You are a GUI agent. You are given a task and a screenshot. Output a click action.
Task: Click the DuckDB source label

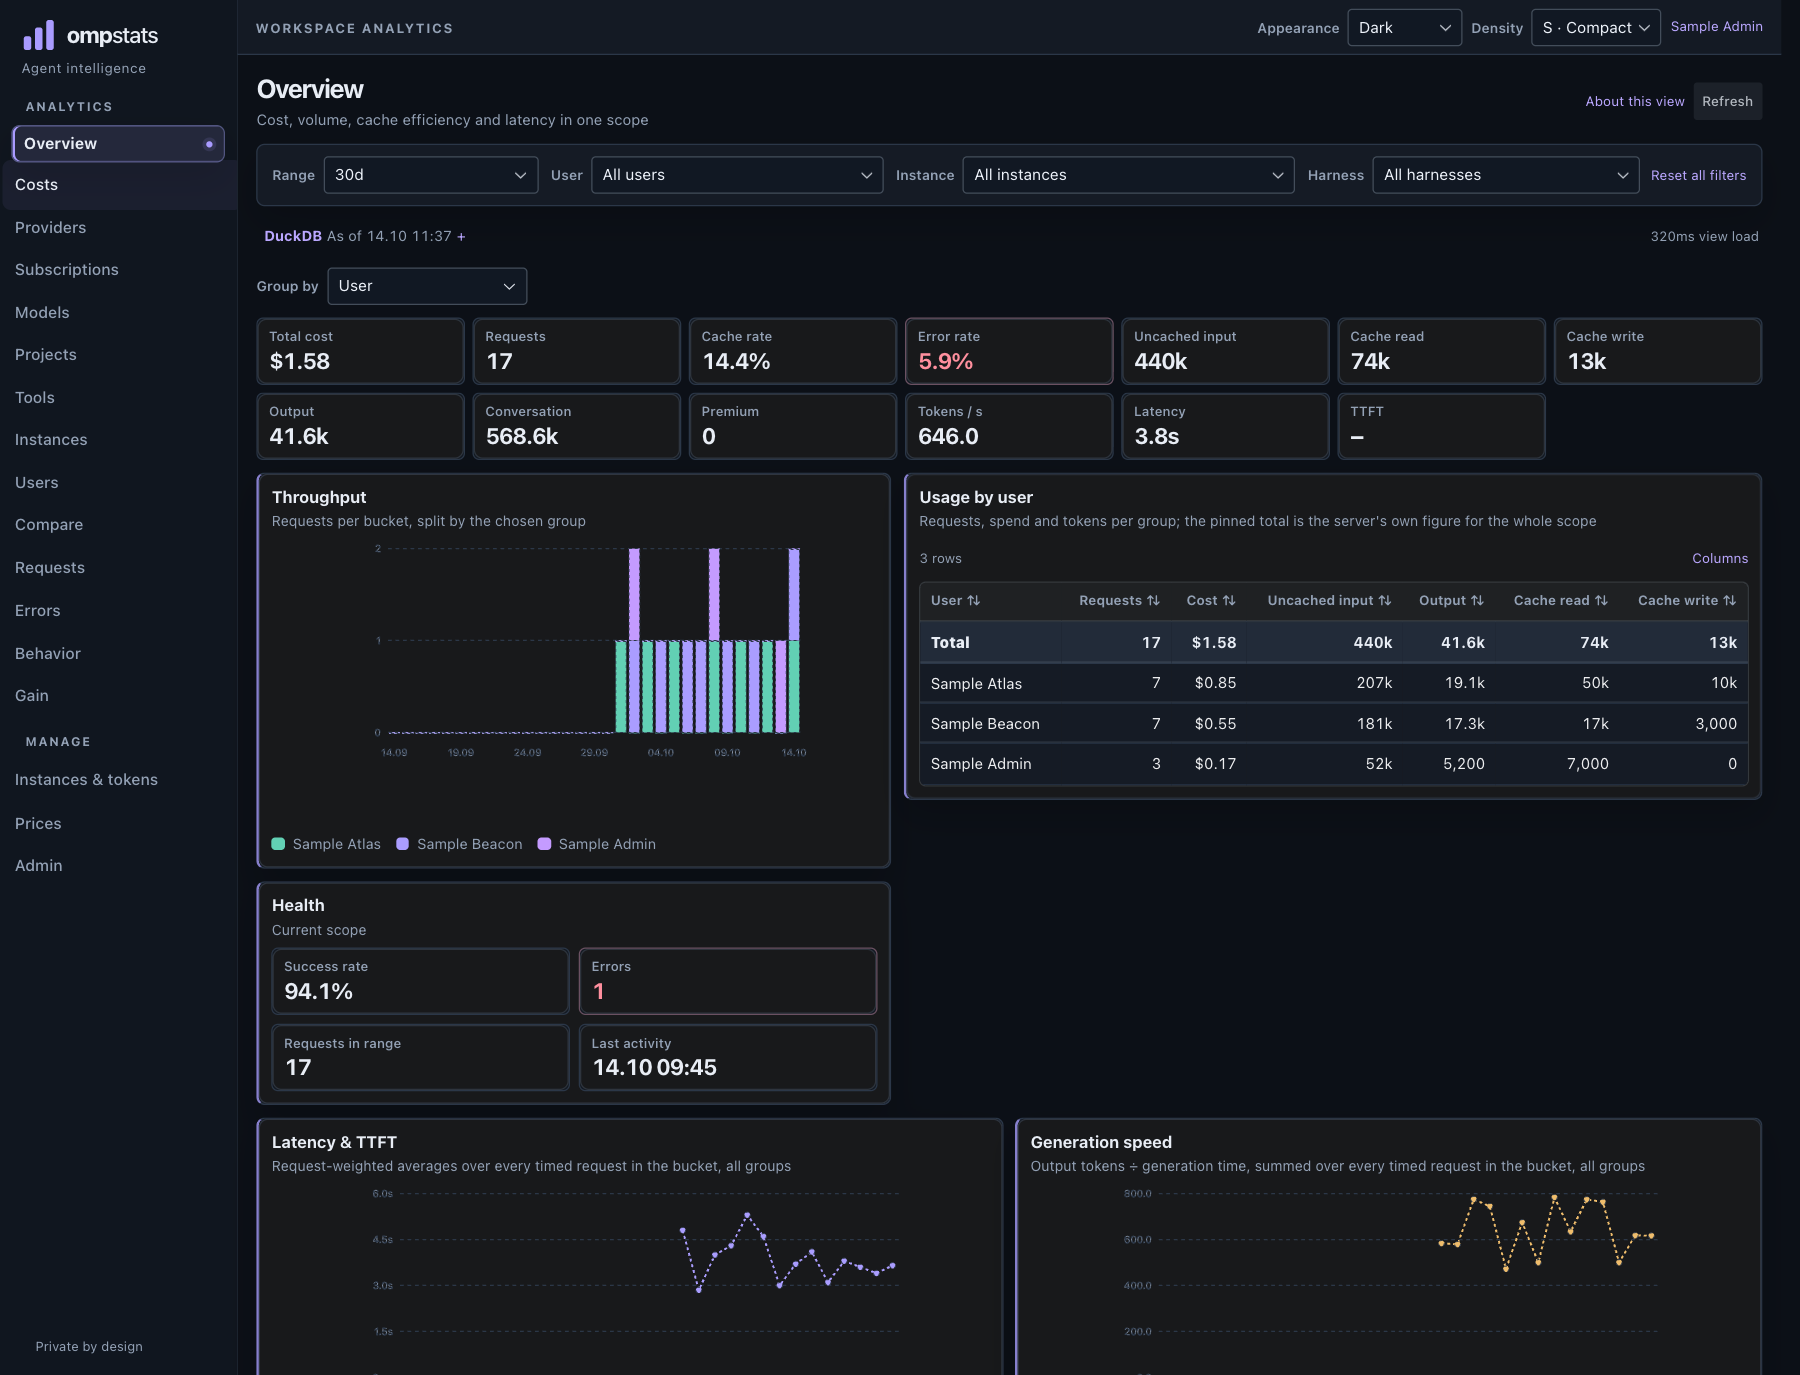[x=293, y=236]
